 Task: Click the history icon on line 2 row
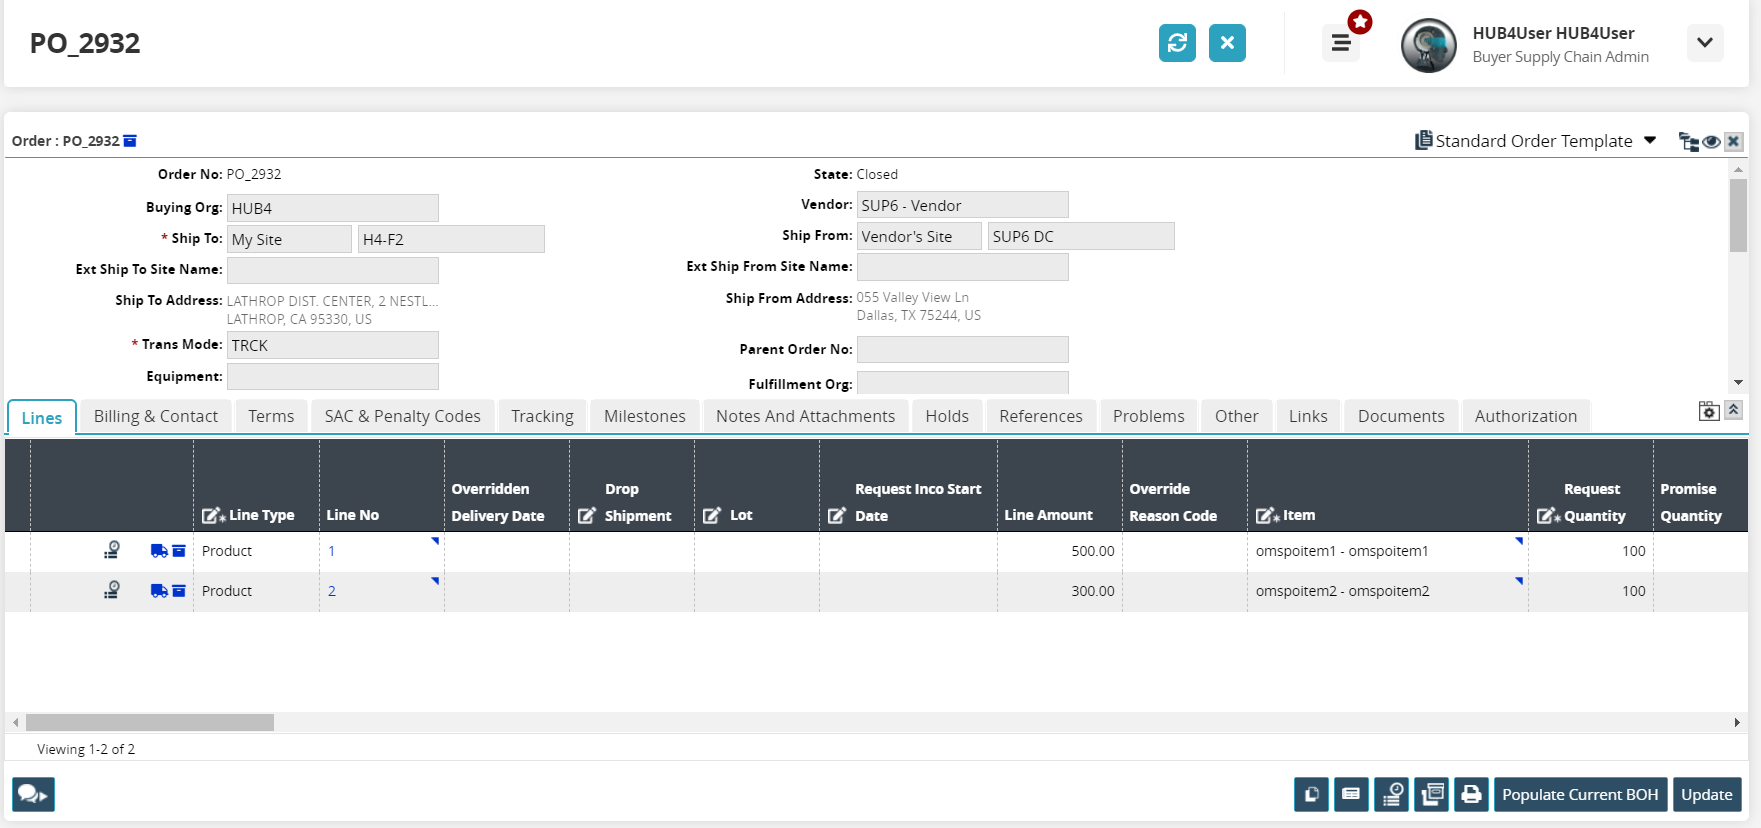tap(112, 591)
